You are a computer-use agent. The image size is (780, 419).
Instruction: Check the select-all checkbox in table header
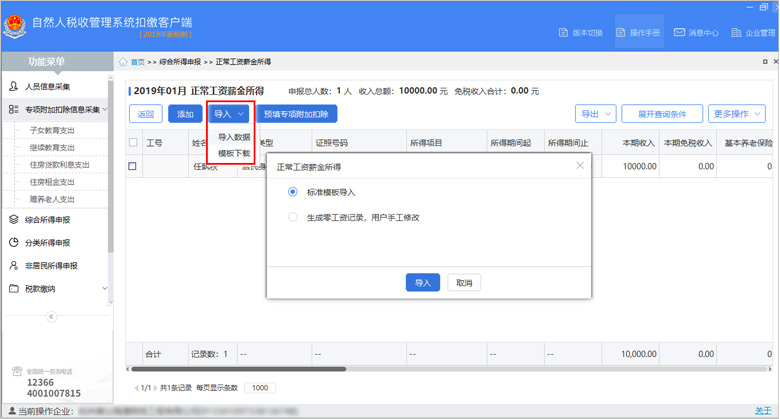point(133,143)
